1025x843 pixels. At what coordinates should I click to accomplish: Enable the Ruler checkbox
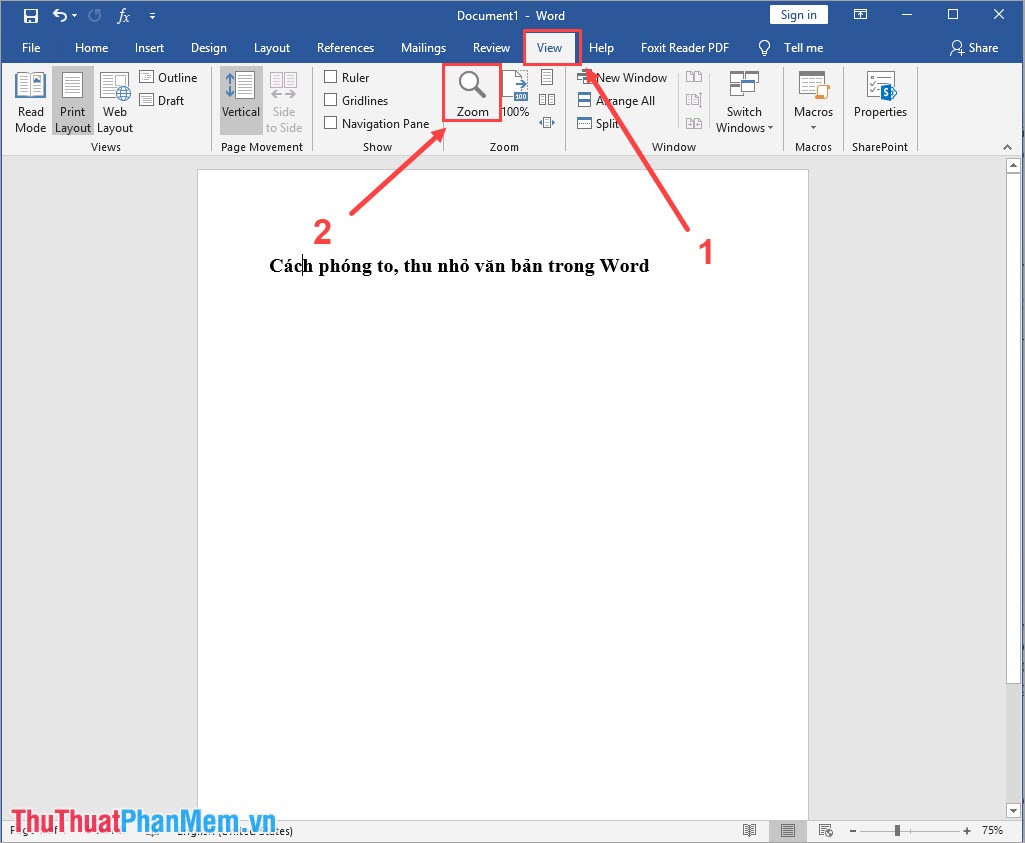[x=331, y=77]
